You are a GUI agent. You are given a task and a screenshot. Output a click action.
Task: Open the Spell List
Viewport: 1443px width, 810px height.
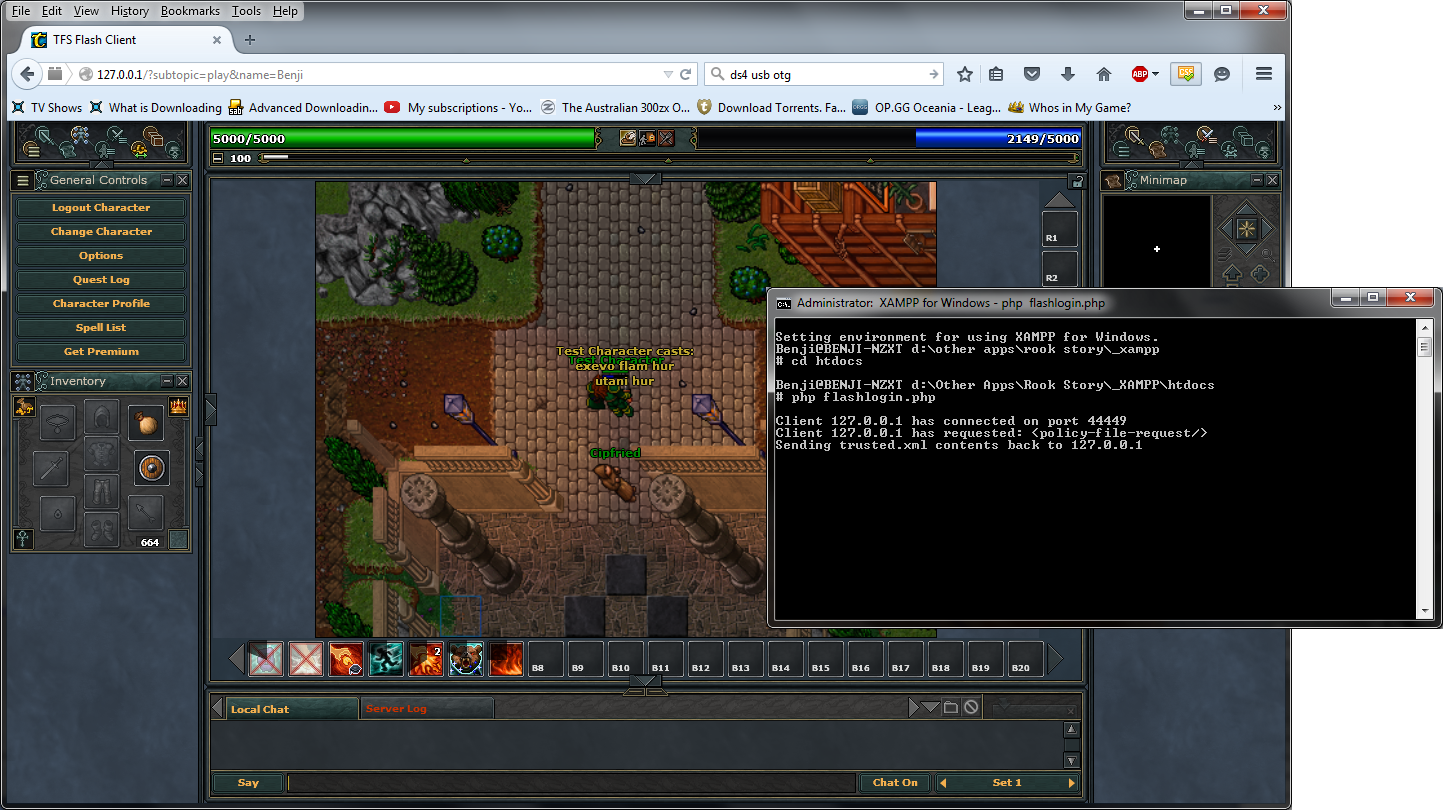tap(101, 328)
